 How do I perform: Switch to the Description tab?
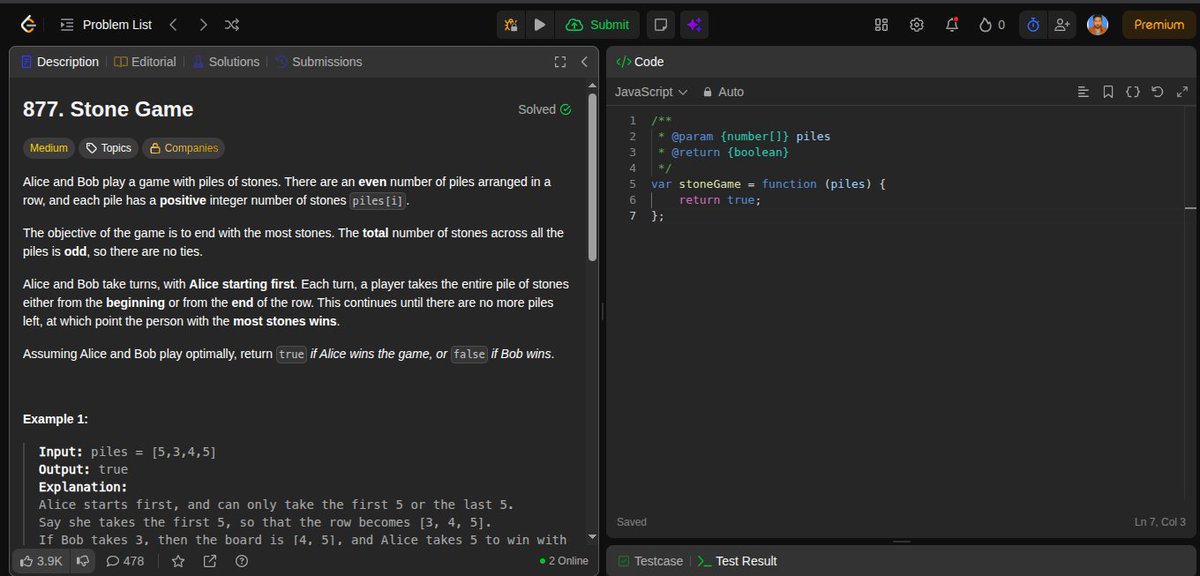59,62
